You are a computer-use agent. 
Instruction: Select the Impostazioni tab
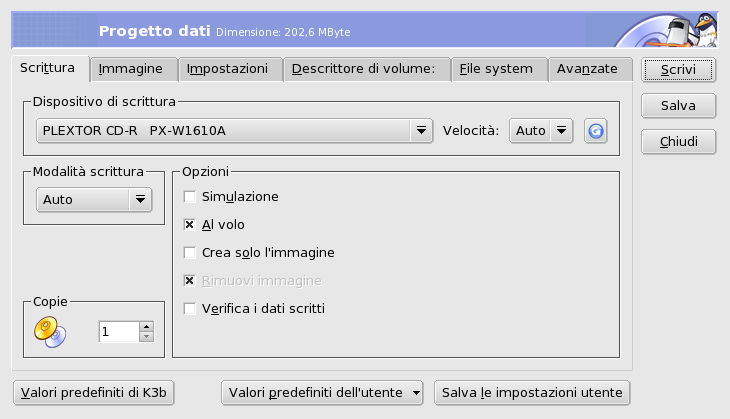pos(229,69)
